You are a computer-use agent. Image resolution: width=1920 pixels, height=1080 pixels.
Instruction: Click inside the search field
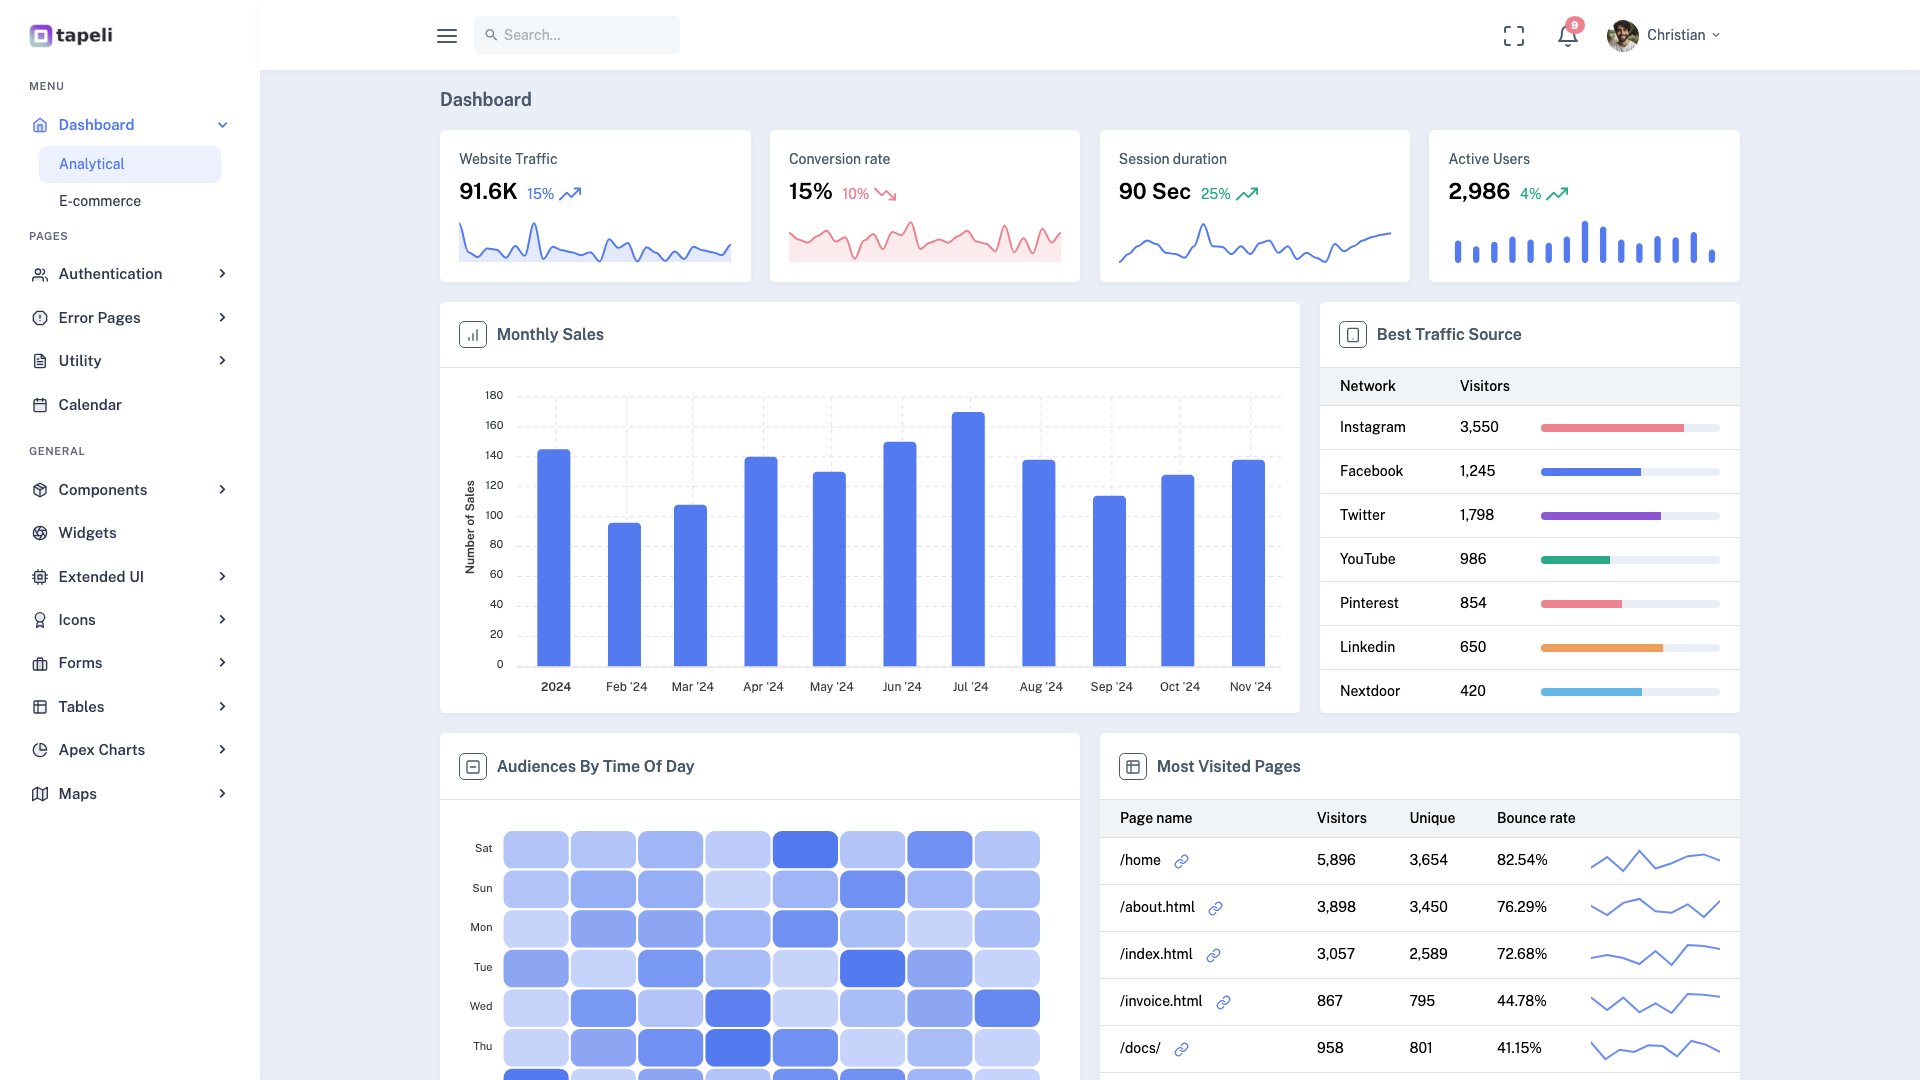[x=577, y=34]
